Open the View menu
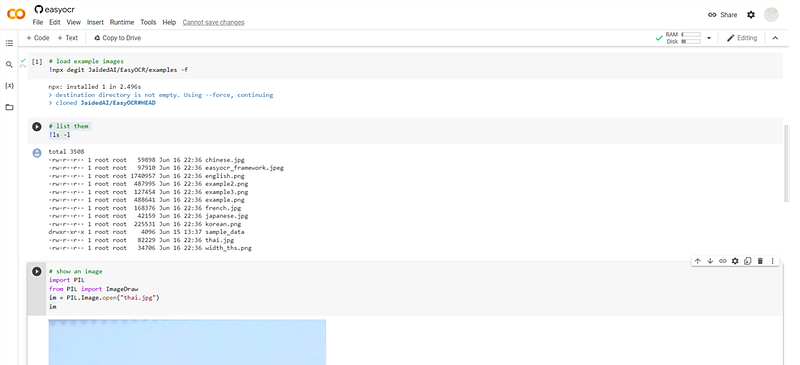The height and width of the screenshot is (365, 800). 73,22
